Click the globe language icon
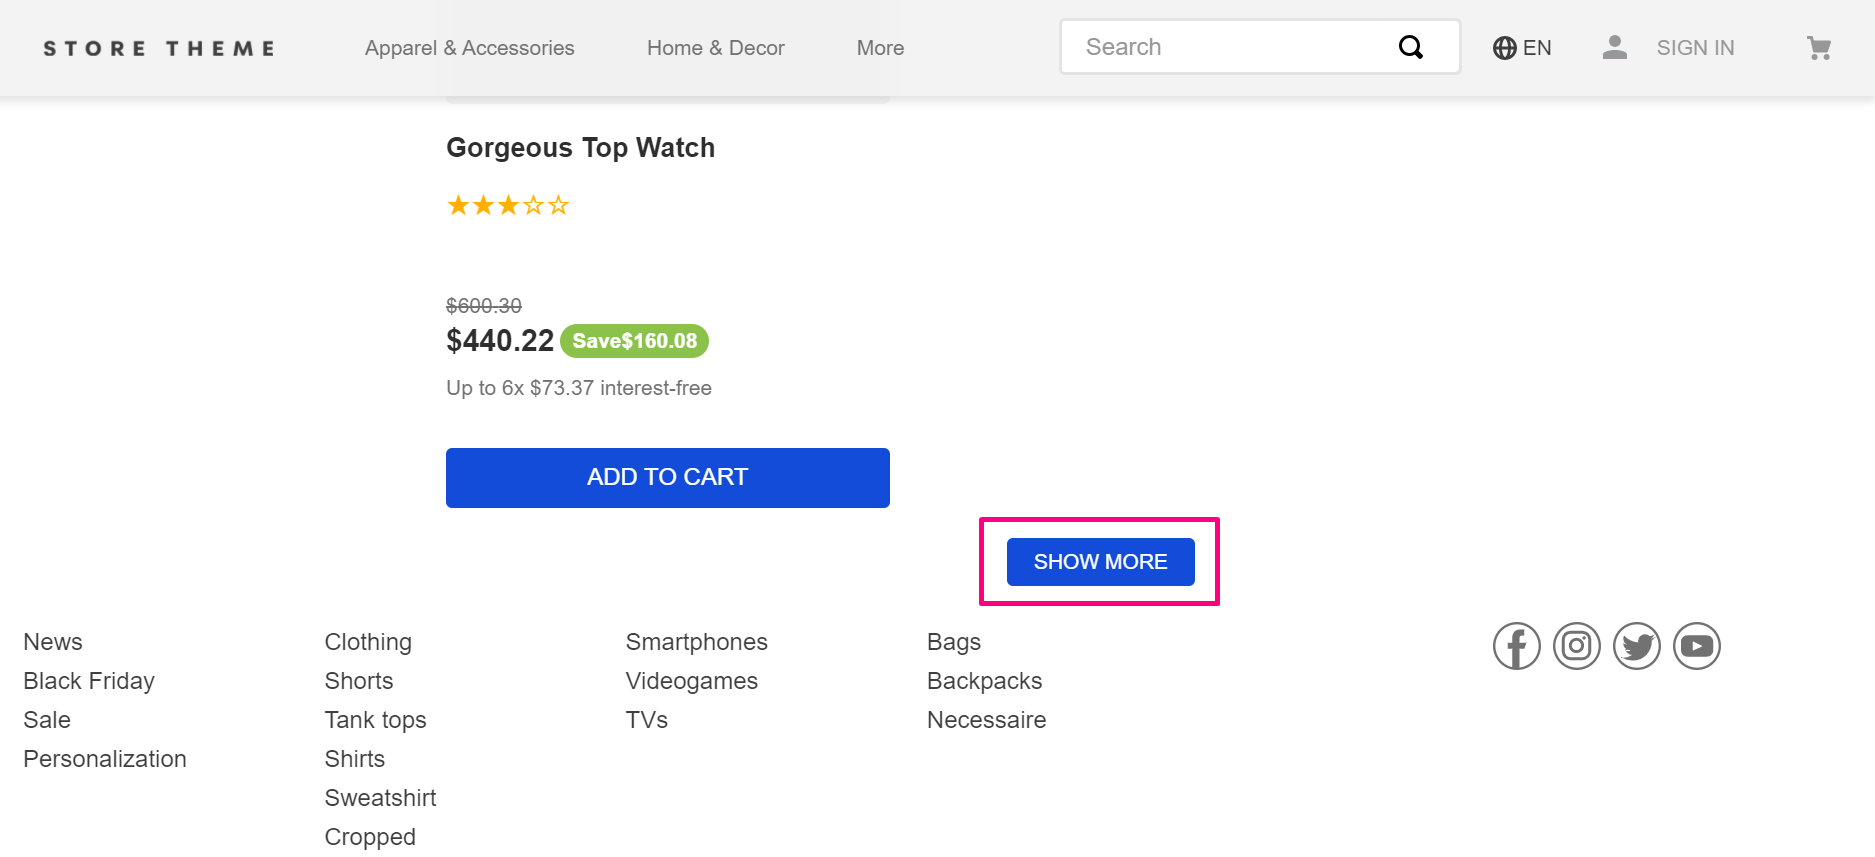The height and width of the screenshot is (857, 1875). [x=1504, y=48]
